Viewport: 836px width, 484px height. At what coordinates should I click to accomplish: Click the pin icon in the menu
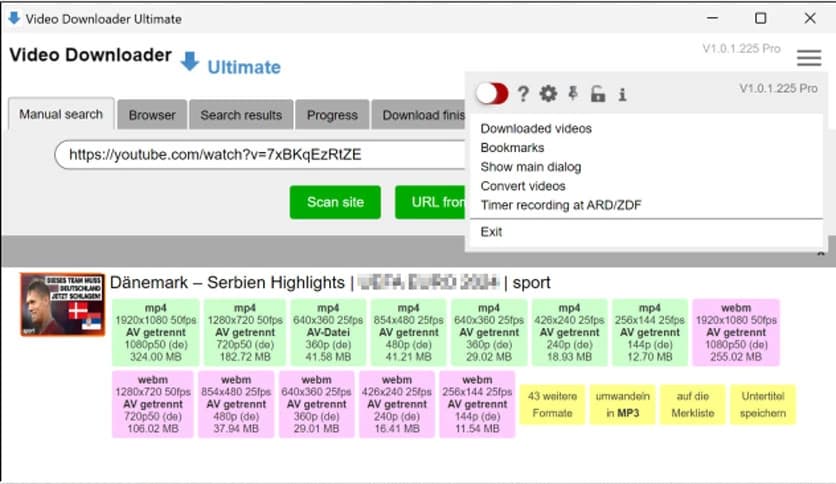click(573, 93)
